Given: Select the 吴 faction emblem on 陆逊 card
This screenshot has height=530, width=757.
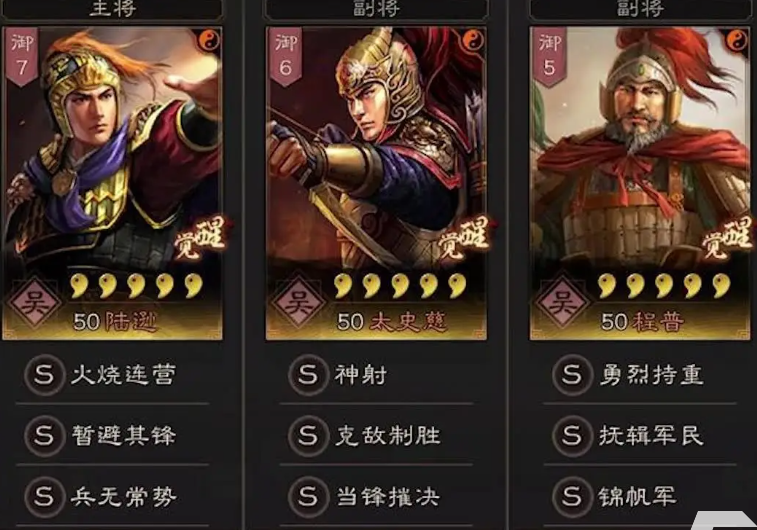Looking at the screenshot, I should coord(34,303).
